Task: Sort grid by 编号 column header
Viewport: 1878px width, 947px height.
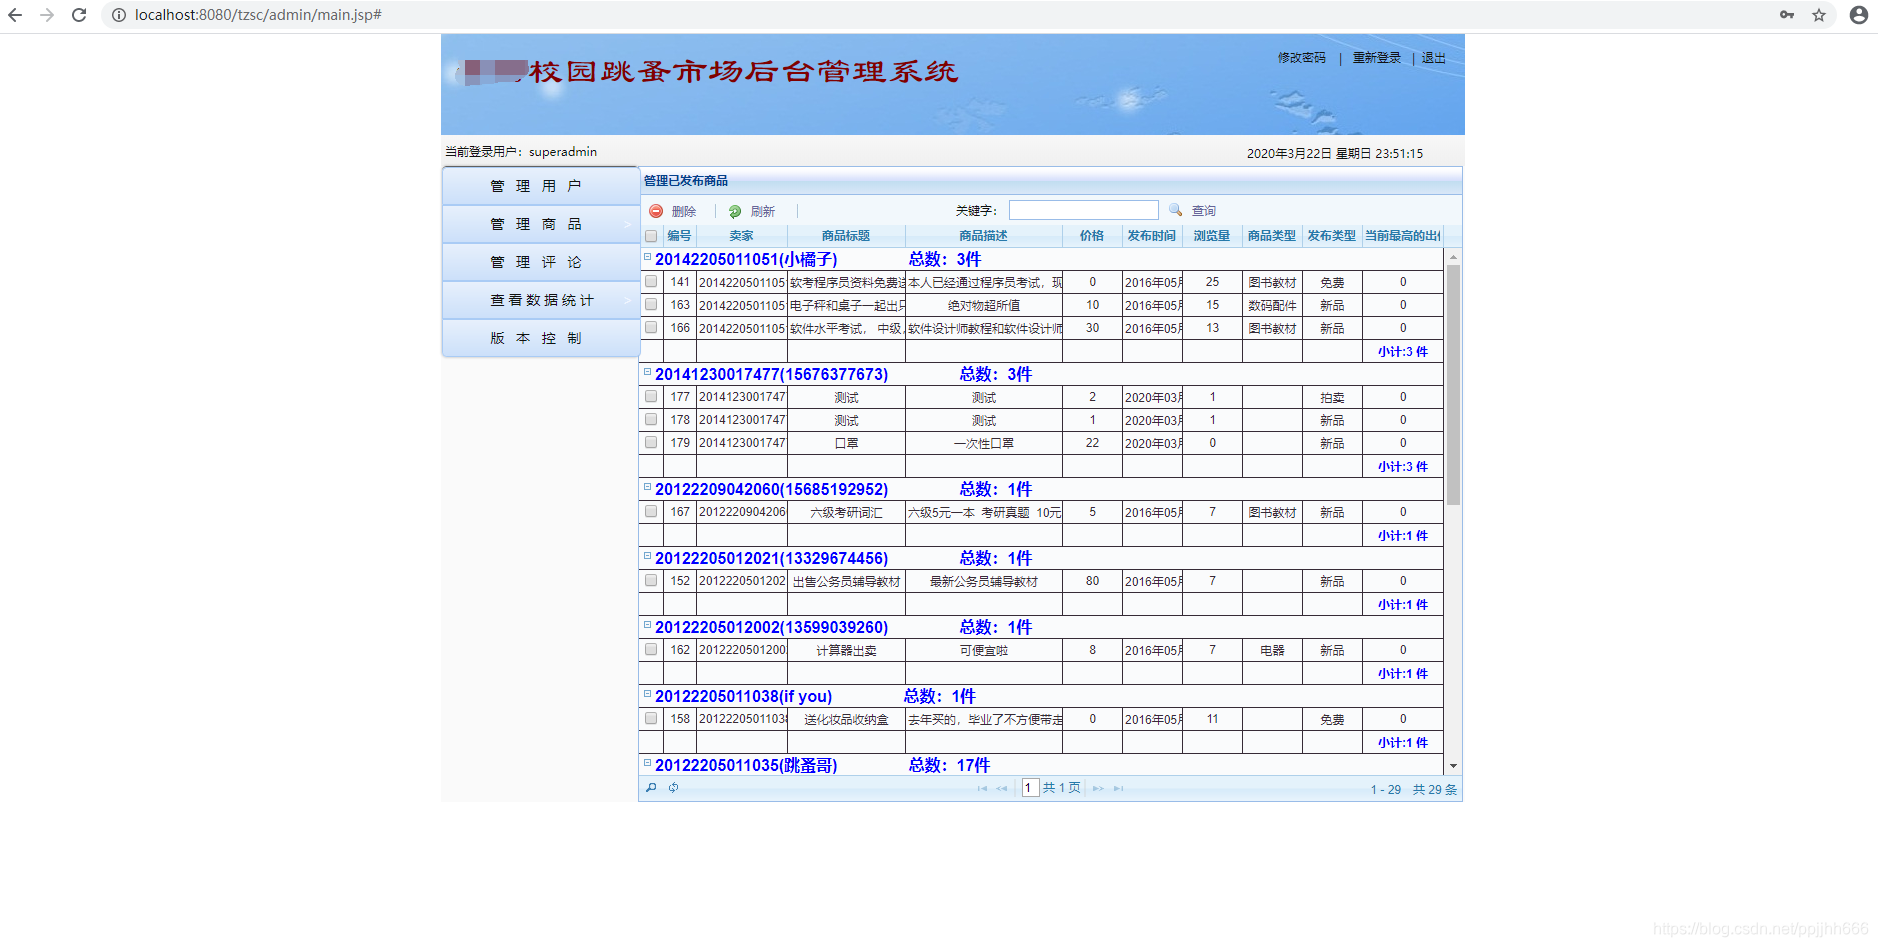Action: click(680, 236)
